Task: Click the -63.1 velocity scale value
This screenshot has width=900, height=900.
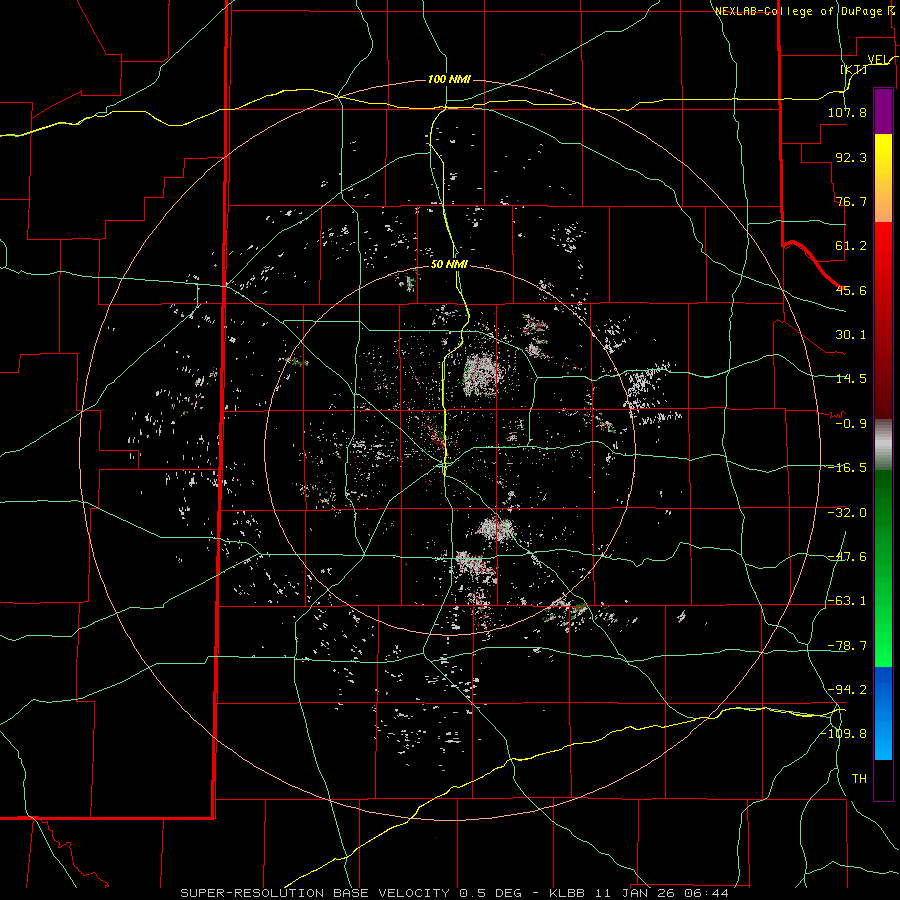Action: coord(847,601)
